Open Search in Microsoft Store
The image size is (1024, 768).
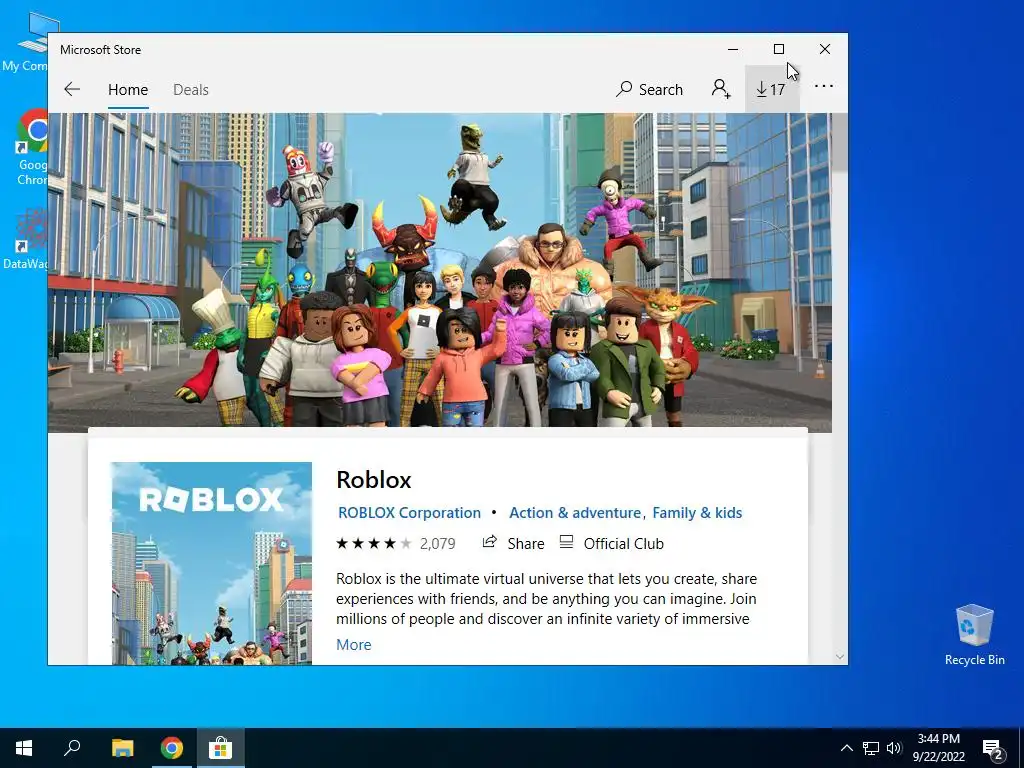649,89
